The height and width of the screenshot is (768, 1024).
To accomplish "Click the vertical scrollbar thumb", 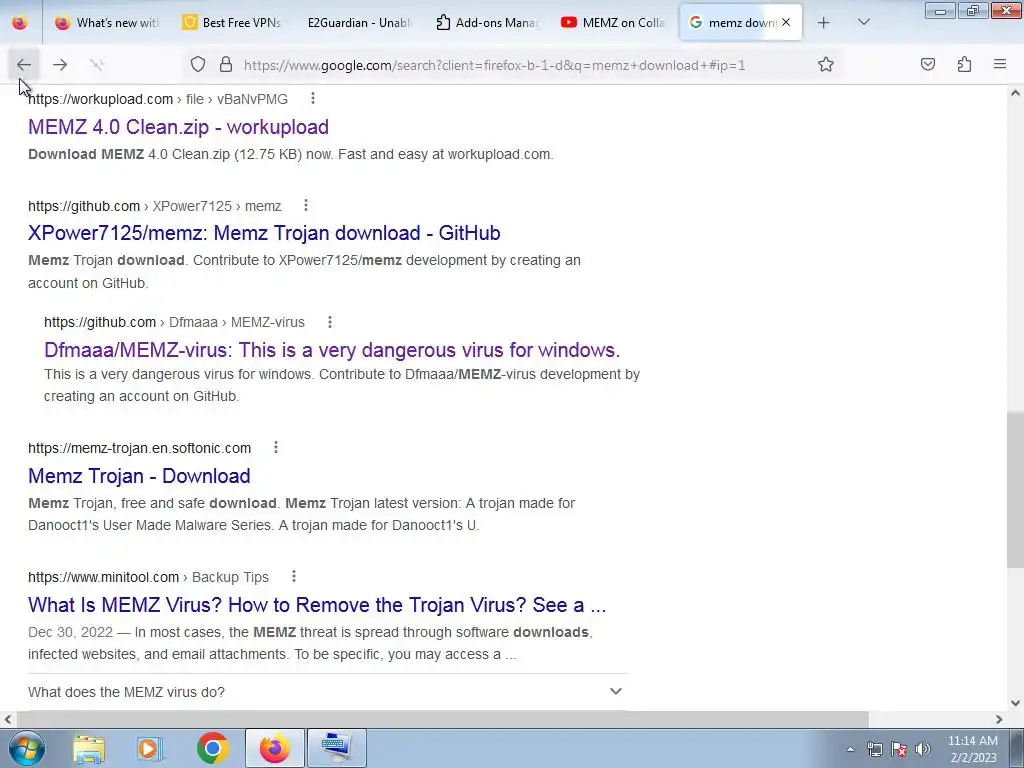I will (x=1015, y=490).
